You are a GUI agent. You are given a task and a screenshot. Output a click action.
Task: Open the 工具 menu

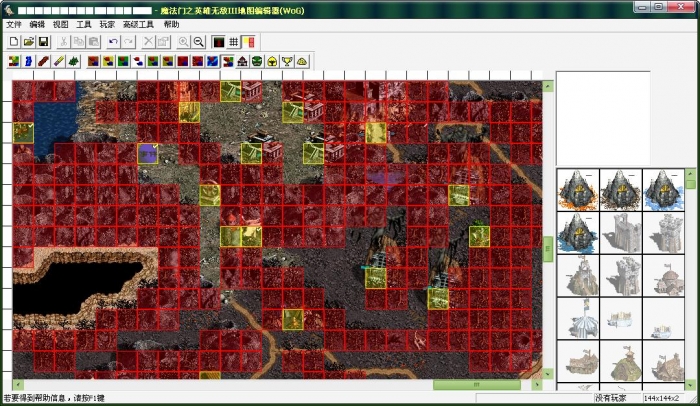point(83,25)
